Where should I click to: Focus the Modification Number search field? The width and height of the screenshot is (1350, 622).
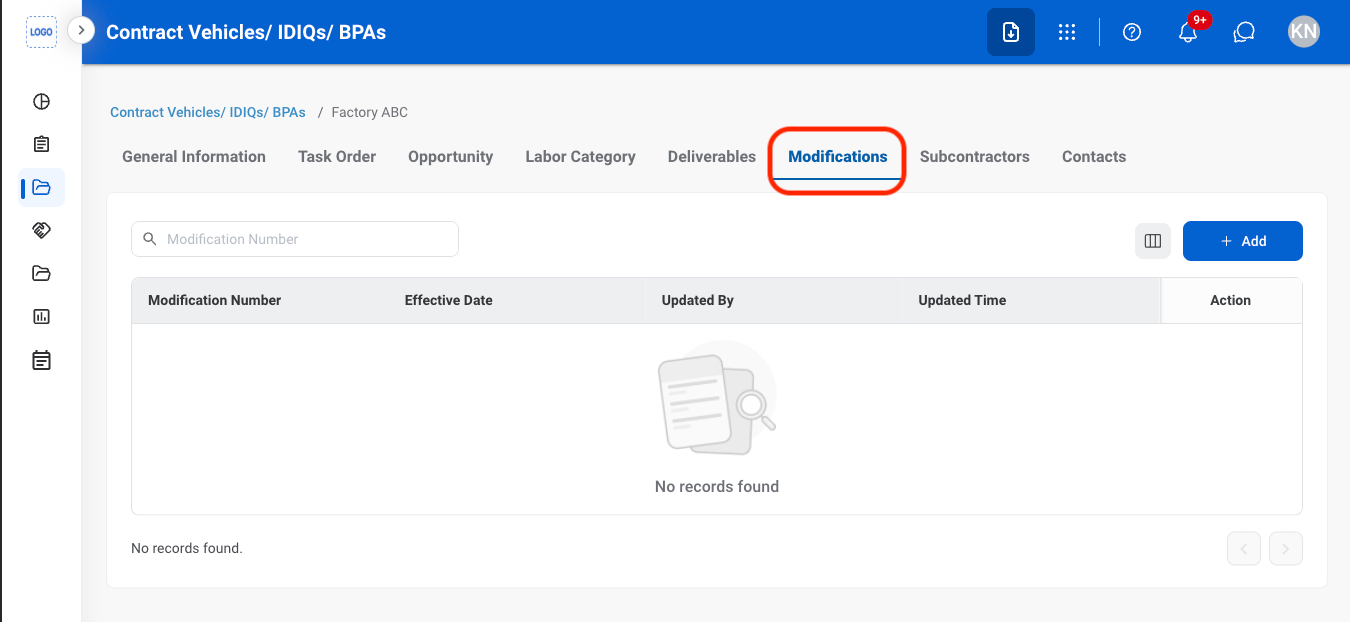click(295, 239)
